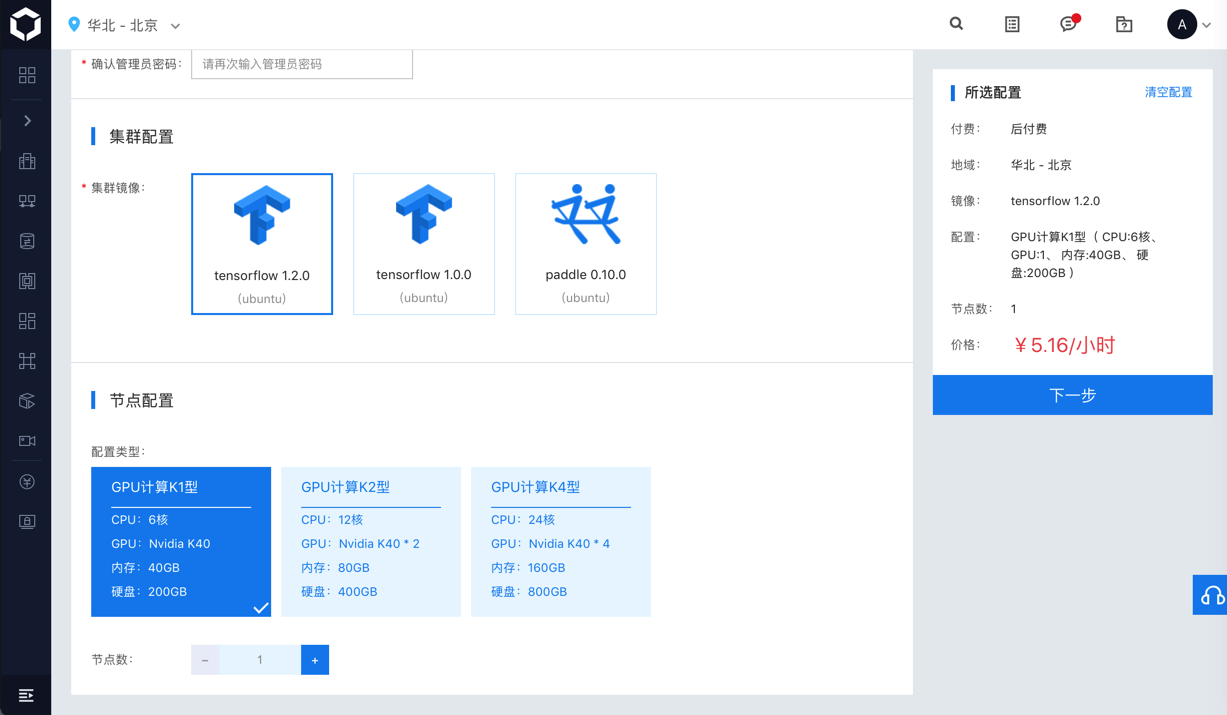The height and width of the screenshot is (715, 1227).
Task: Open the building-shaped icon in the sidebar
Action: [x=27, y=161]
